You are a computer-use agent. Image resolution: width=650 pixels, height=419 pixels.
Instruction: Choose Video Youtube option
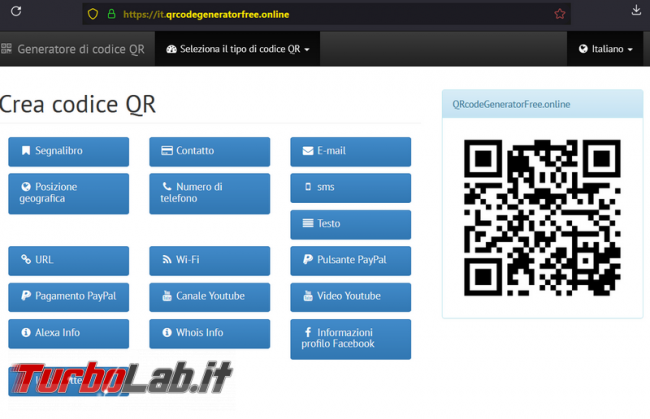(350, 297)
